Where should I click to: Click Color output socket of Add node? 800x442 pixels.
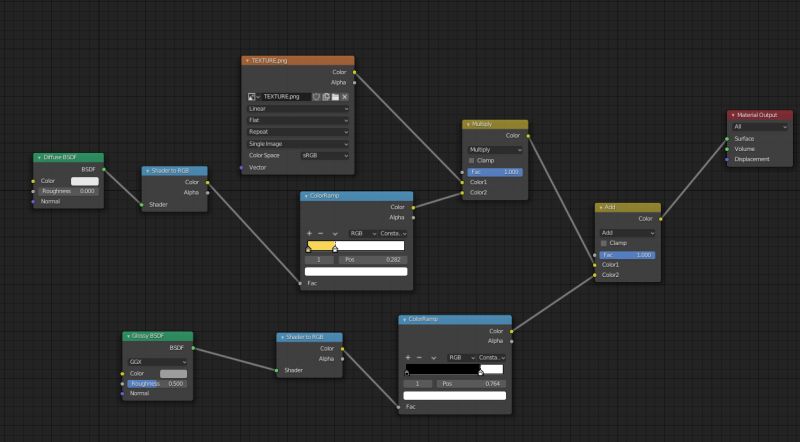(661, 219)
